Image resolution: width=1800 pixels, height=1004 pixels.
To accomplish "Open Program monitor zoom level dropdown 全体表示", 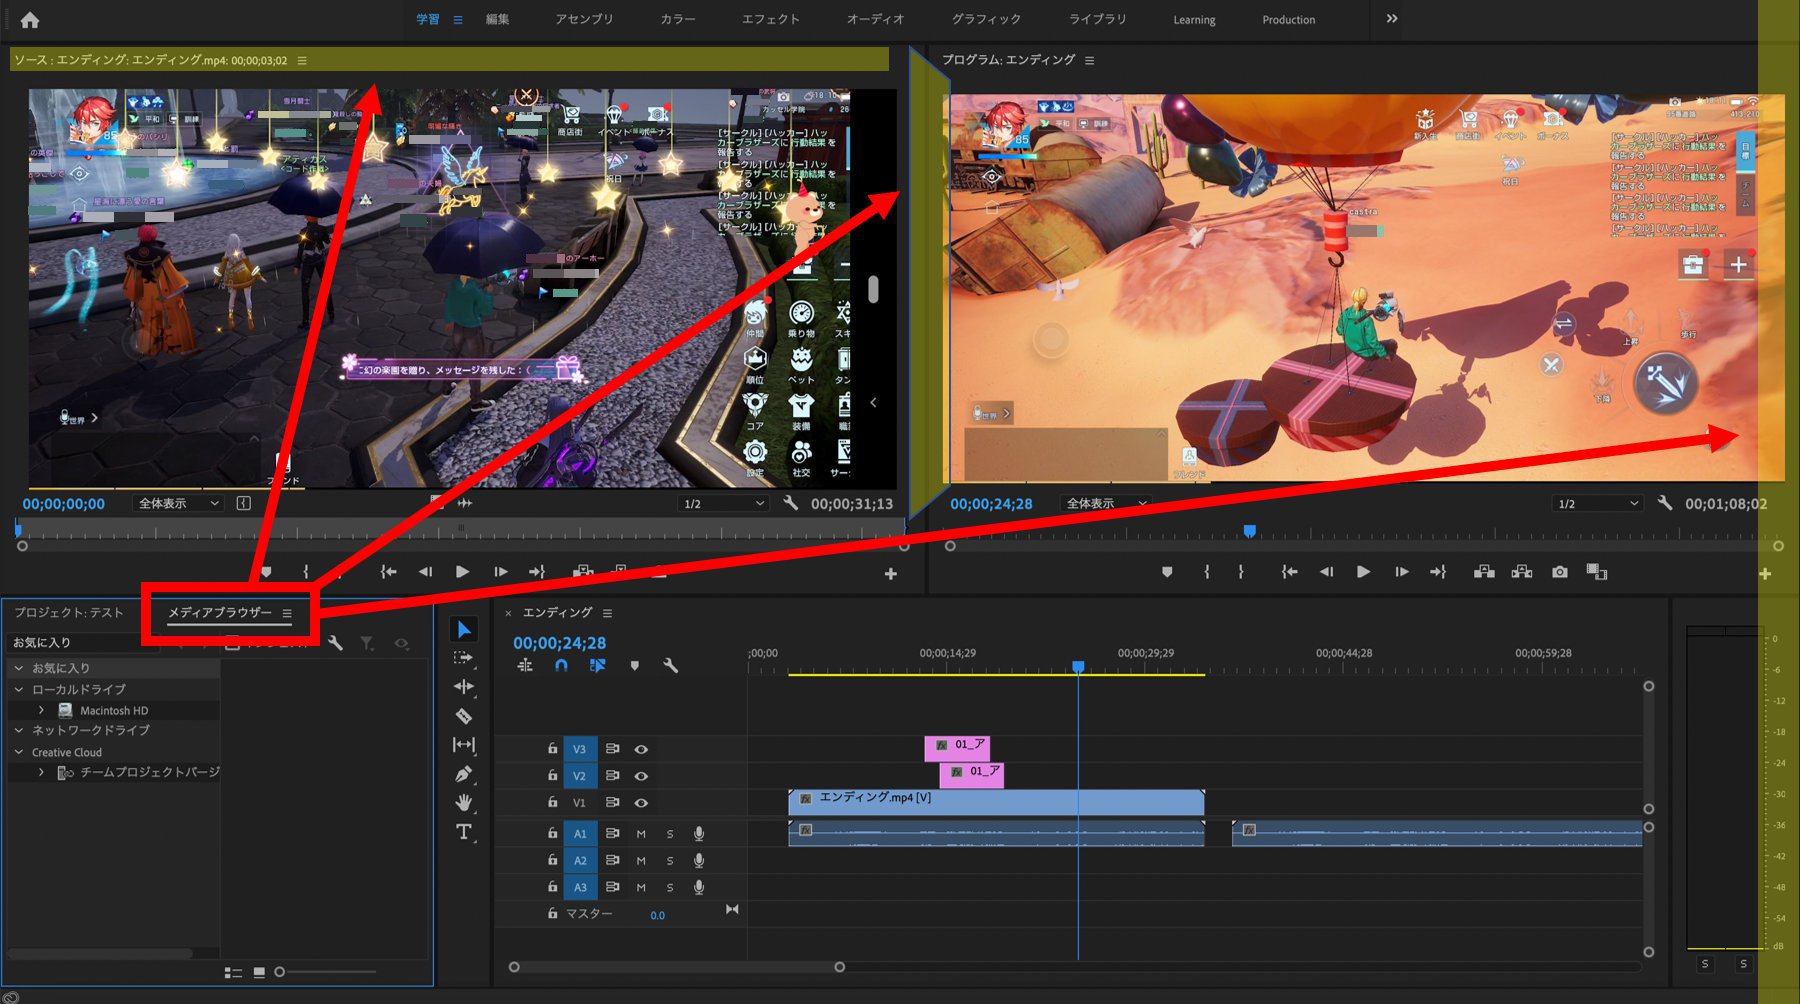I will (1106, 503).
